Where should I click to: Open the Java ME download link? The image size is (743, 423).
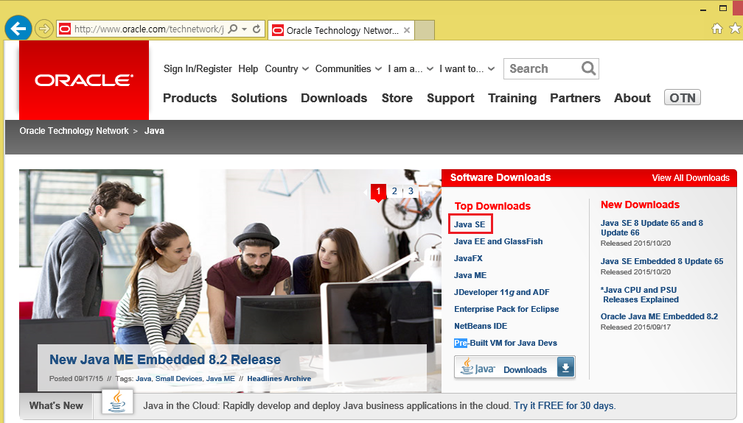pyautogui.click(x=470, y=275)
